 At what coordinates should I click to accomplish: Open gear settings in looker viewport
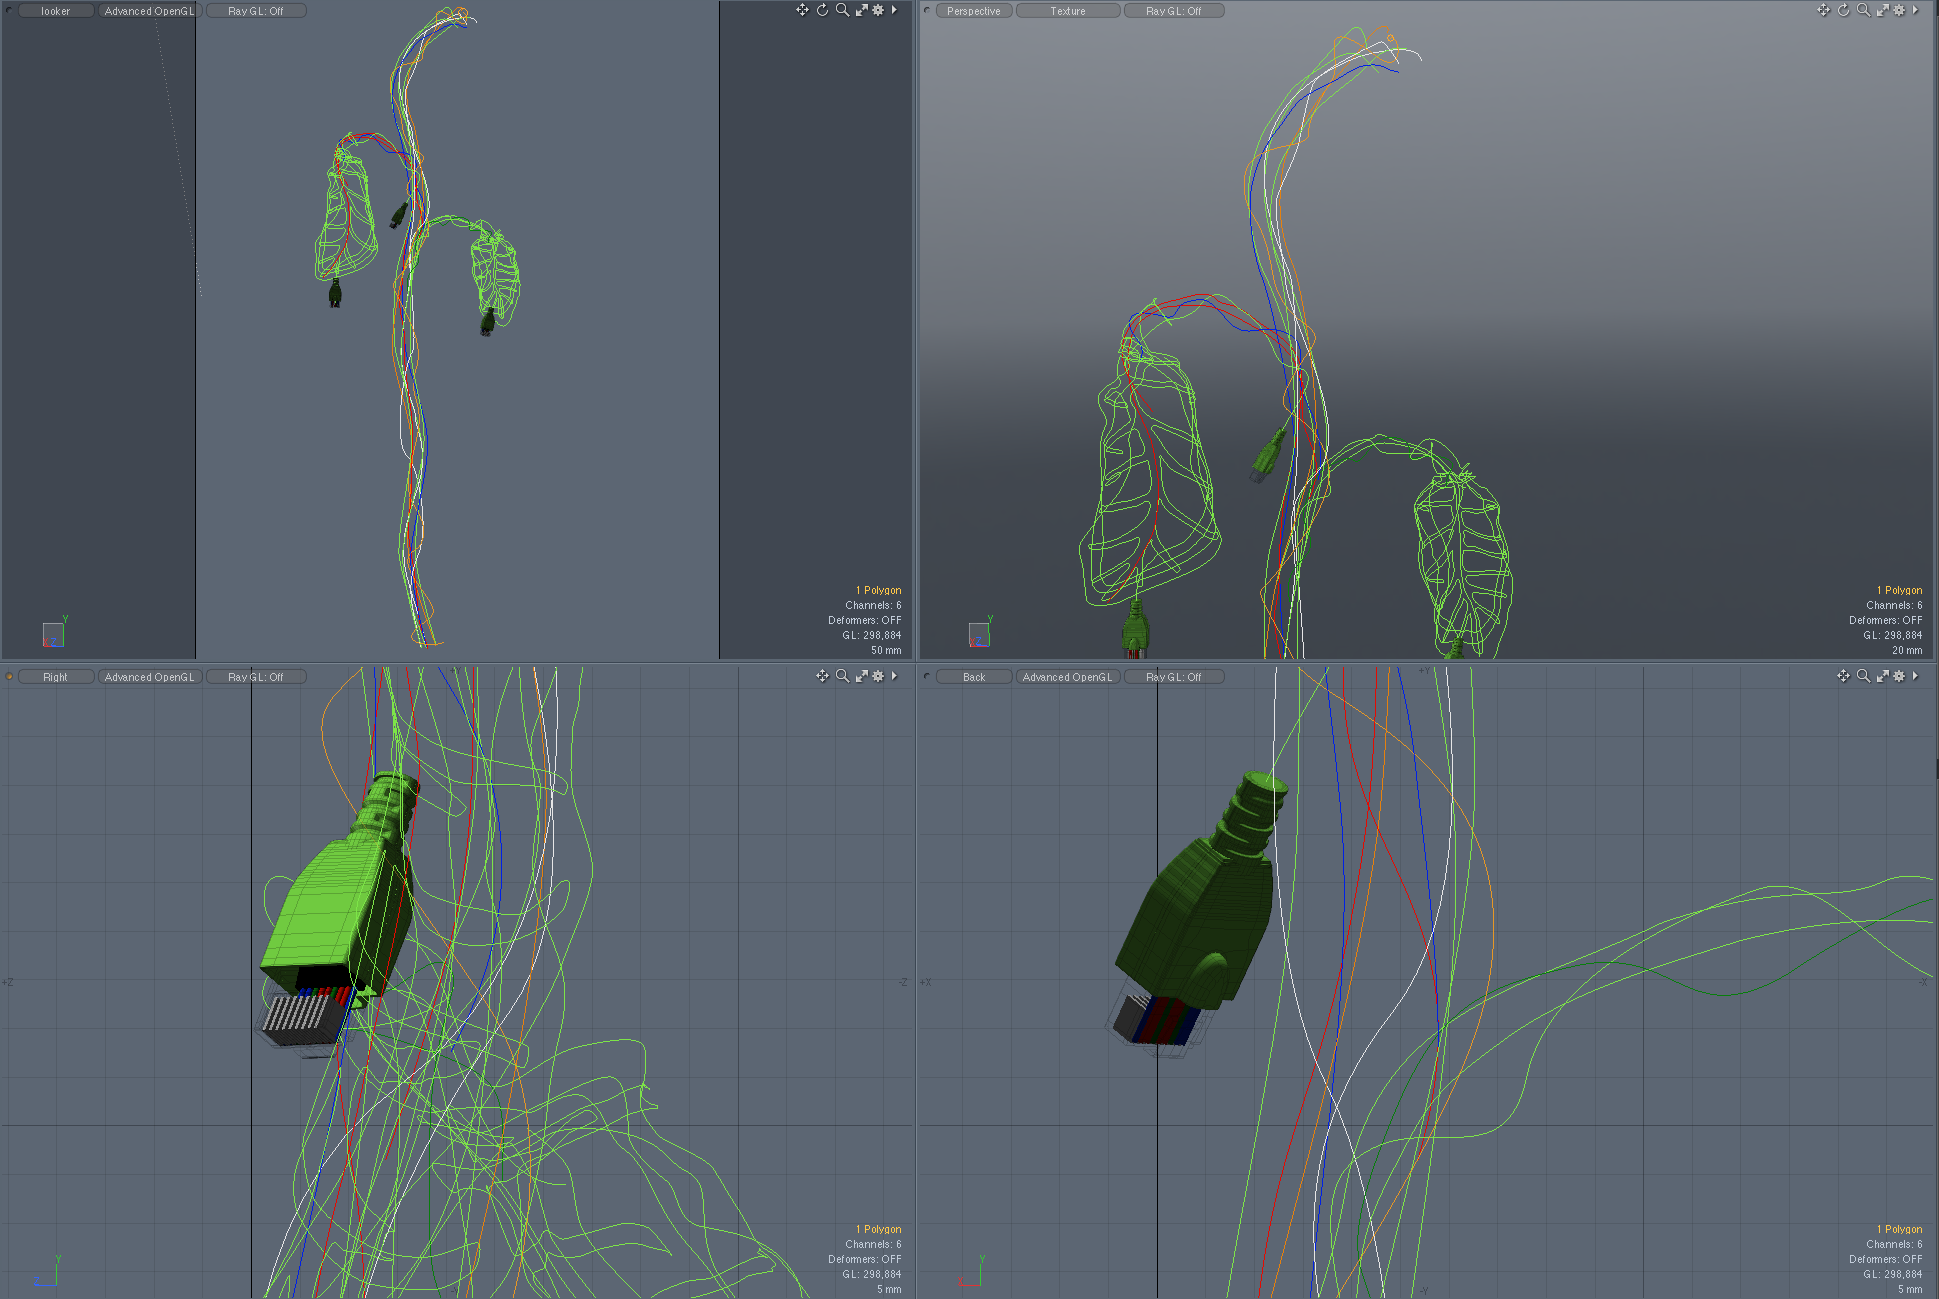click(878, 10)
